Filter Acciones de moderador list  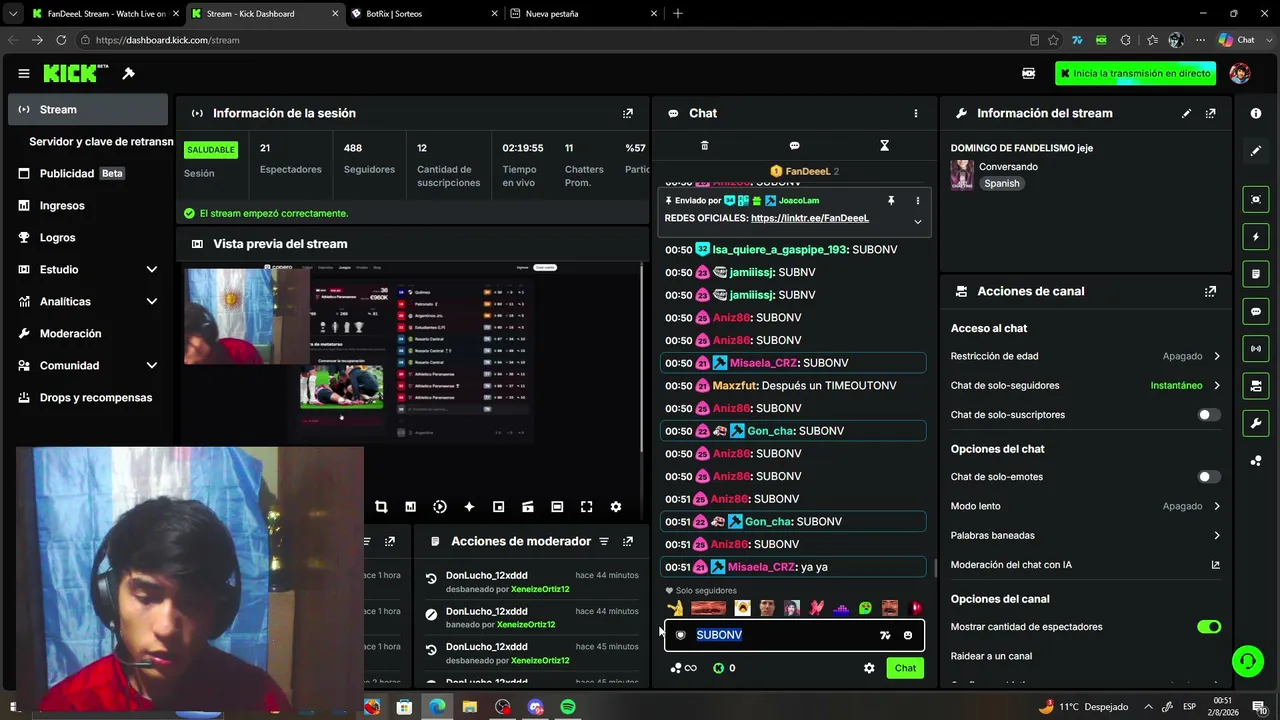(x=604, y=542)
